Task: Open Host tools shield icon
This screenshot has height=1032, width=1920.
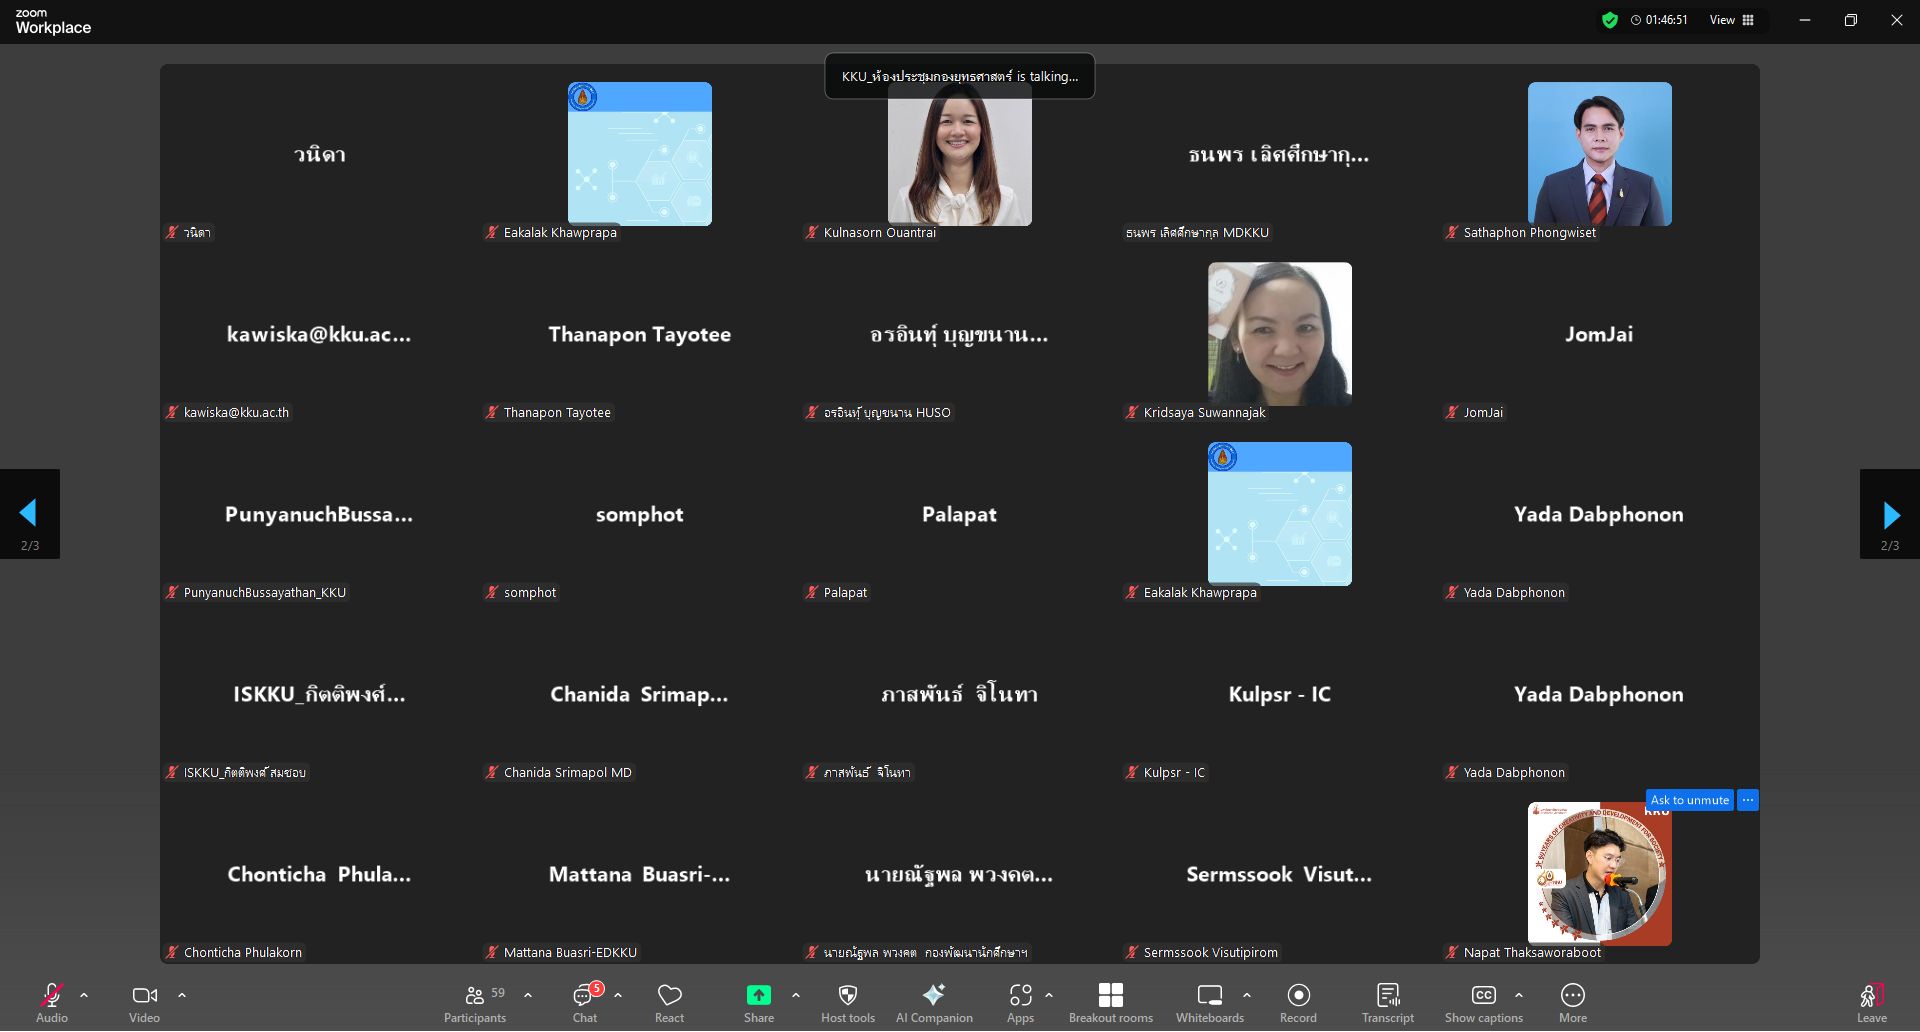Action: [847, 1003]
